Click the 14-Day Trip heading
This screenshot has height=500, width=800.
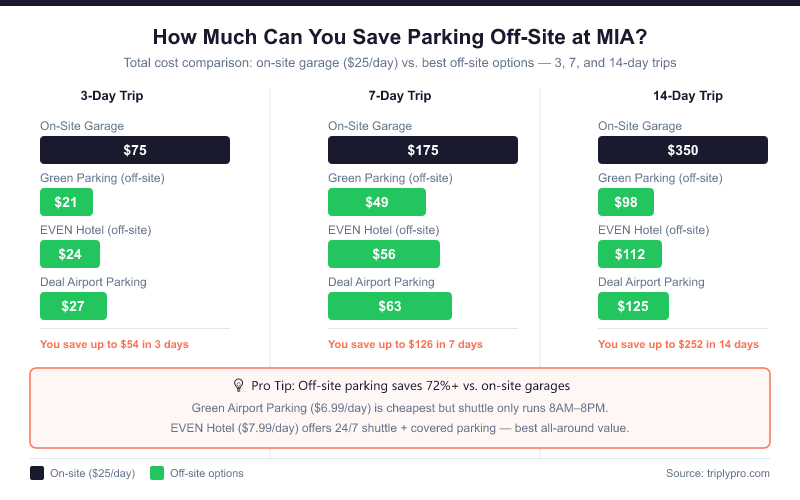[x=686, y=96]
